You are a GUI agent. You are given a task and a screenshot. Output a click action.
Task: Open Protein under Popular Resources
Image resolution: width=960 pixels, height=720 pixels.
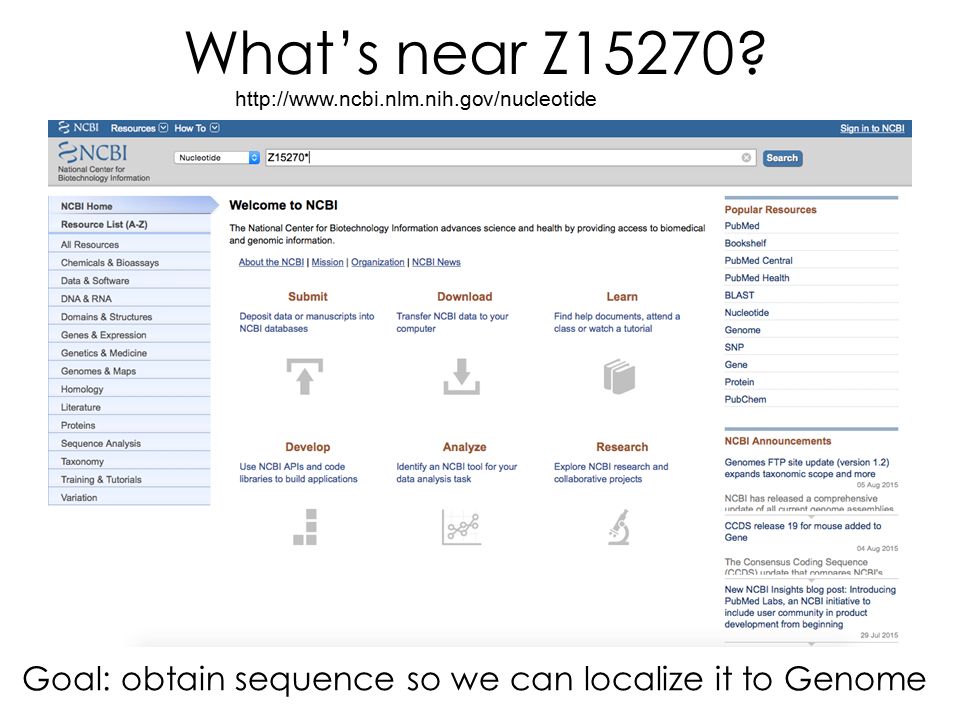tap(740, 382)
